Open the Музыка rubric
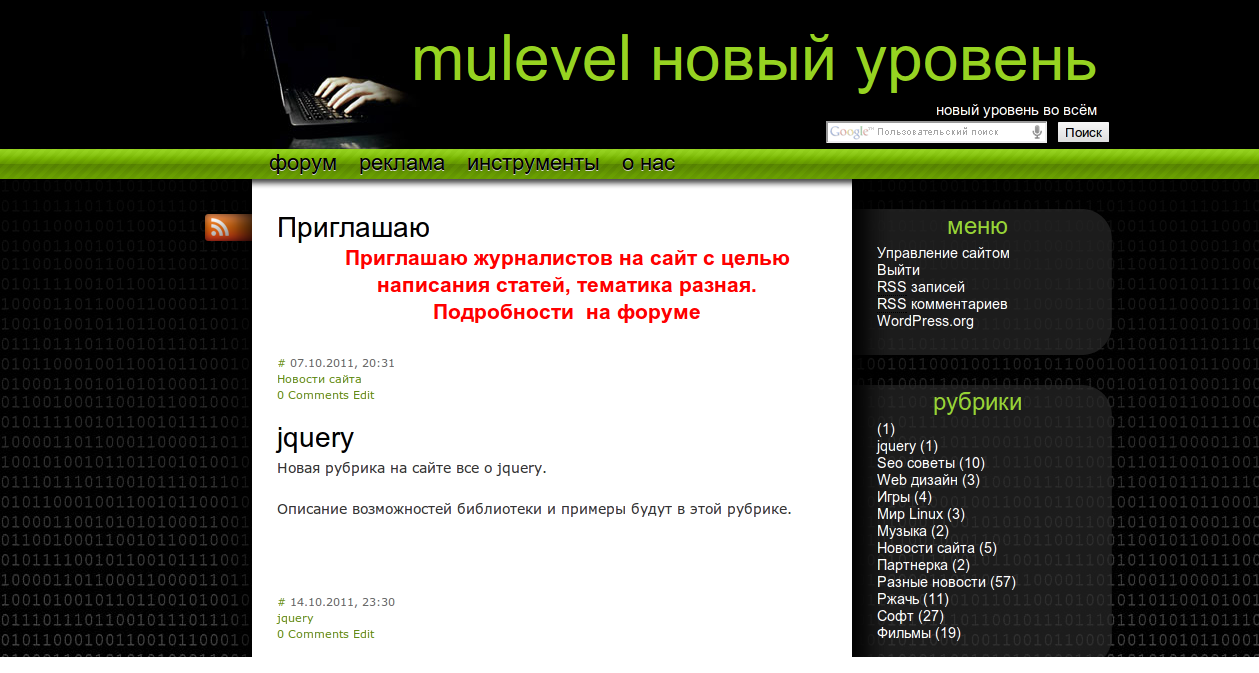The height and width of the screenshot is (673, 1259). [x=902, y=531]
